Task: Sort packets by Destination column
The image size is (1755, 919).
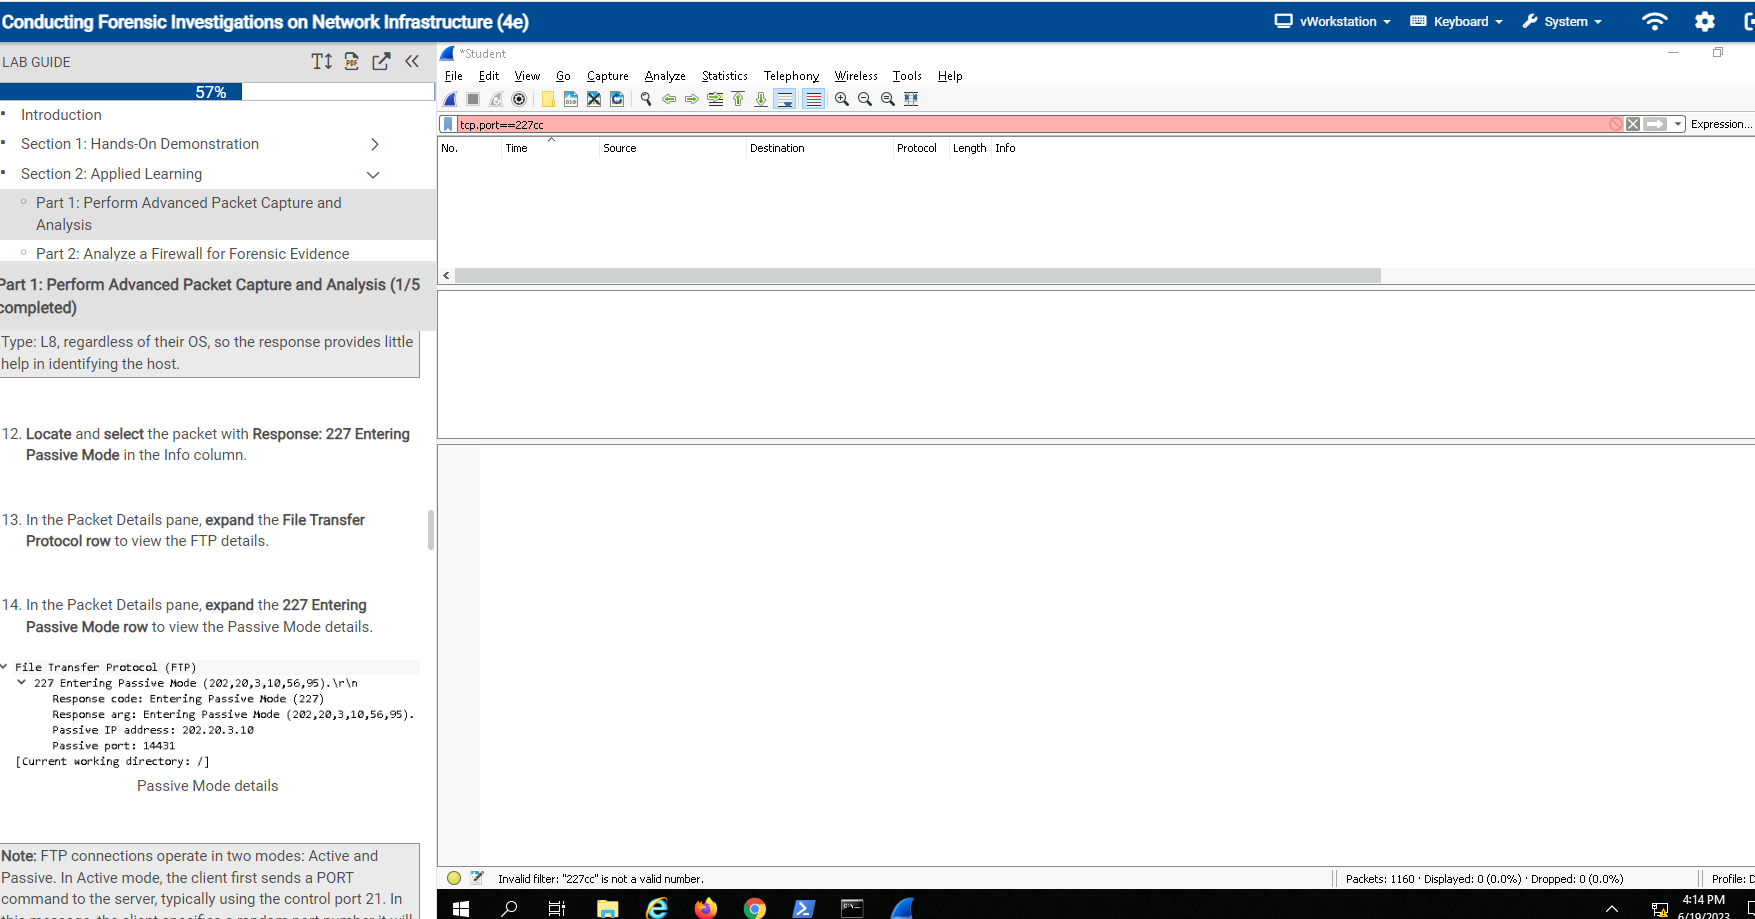Action: click(x=820, y=148)
